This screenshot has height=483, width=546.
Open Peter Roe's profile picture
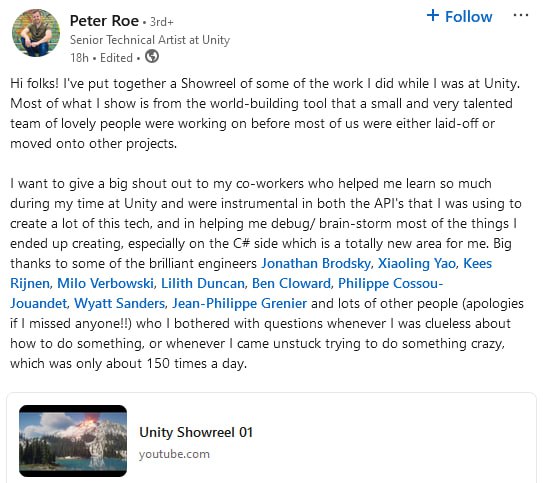(x=36, y=33)
